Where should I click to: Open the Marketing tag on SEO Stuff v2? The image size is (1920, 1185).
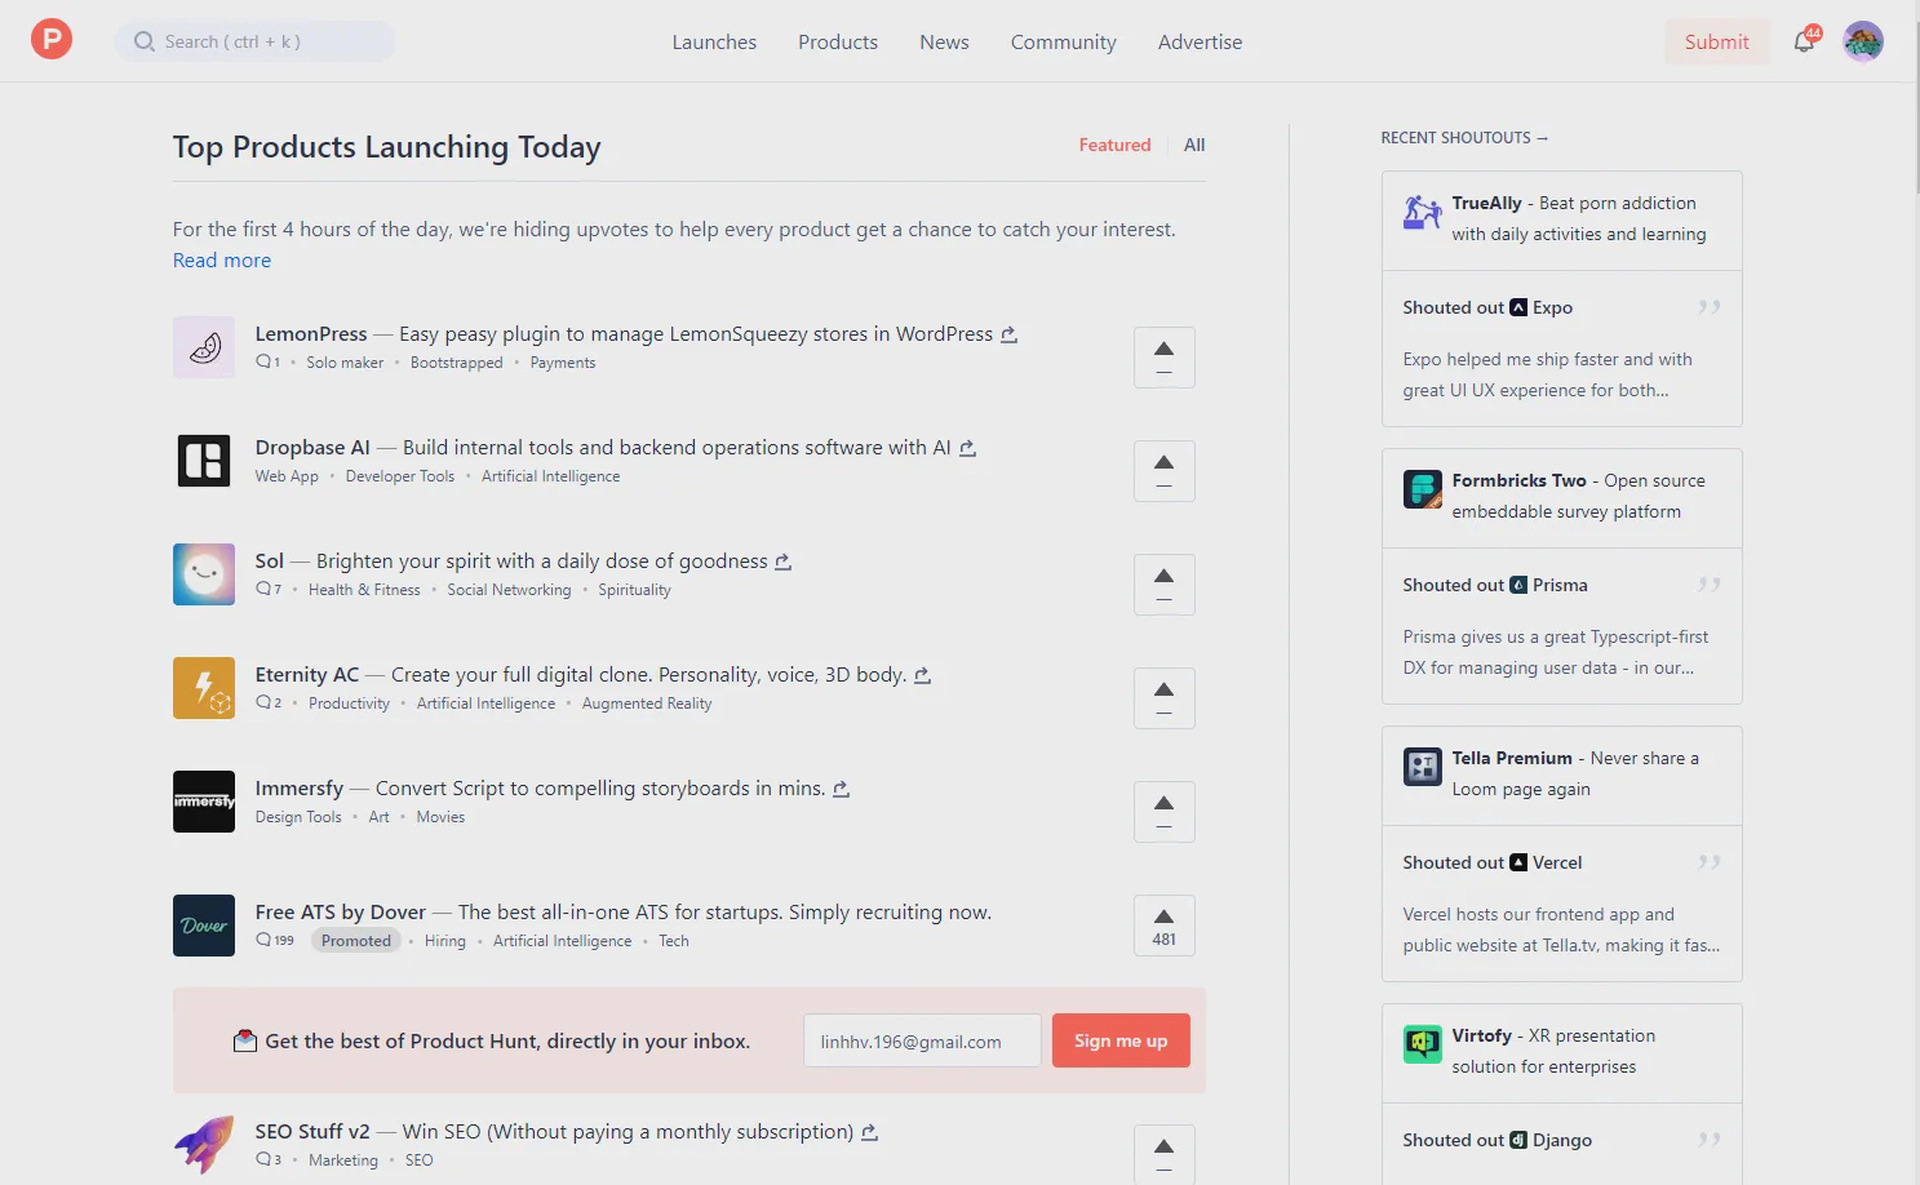[x=343, y=1160]
